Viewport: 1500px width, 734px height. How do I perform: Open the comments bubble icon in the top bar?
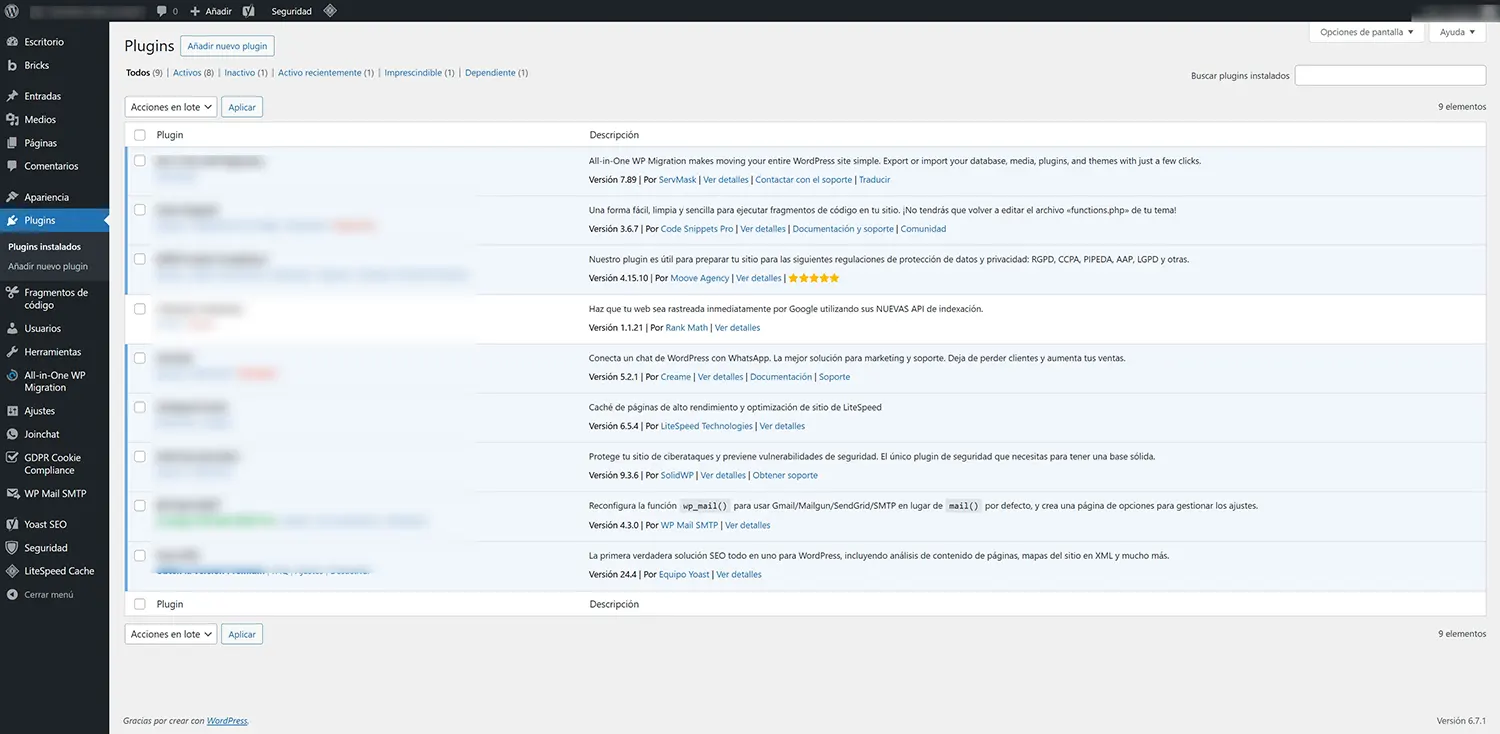[160, 11]
